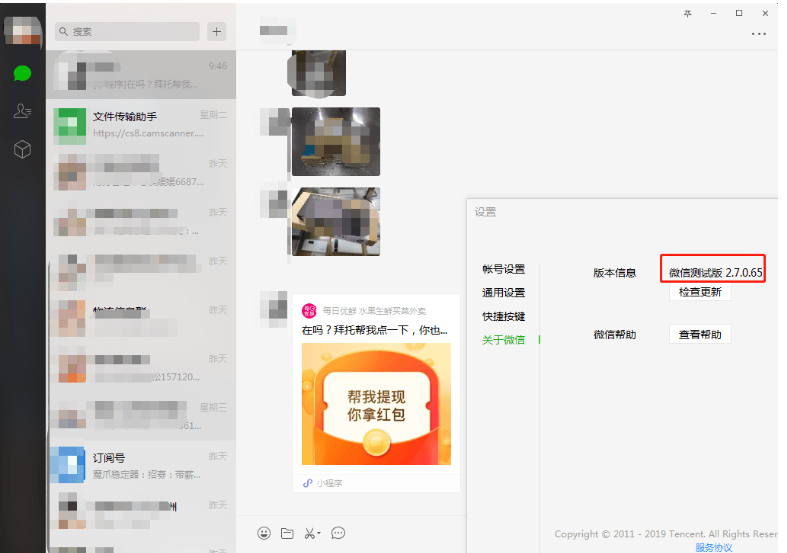Open the 文件传输助手 conversation
787x553 pixels.
click(141, 124)
